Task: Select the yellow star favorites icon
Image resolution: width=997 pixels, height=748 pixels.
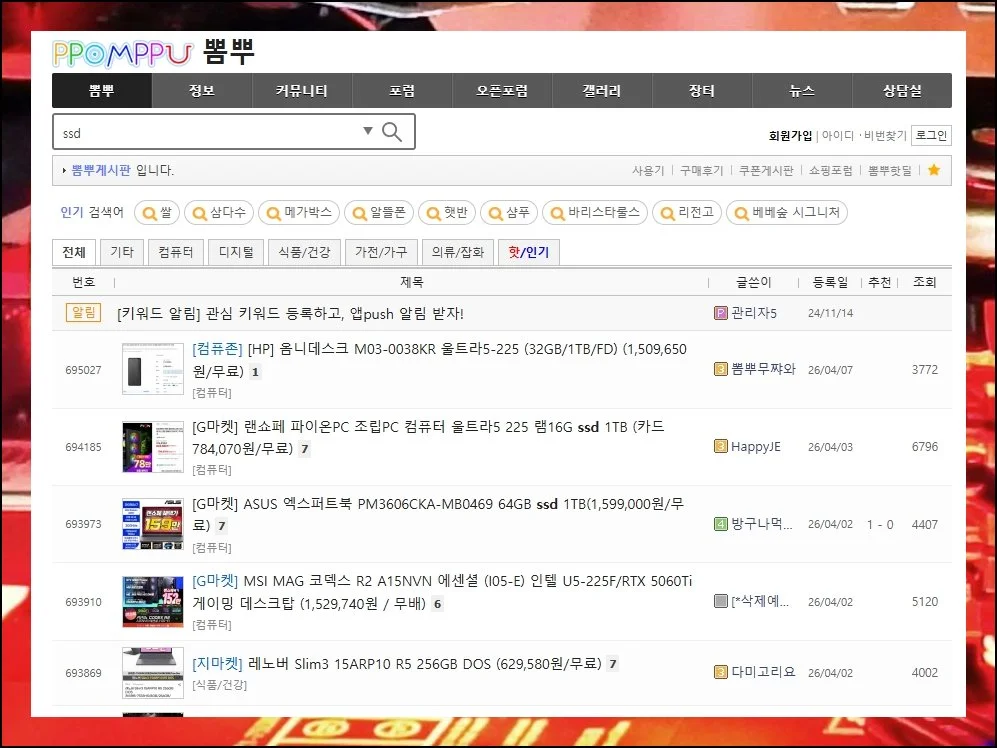Action: pyautogui.click(x=936, y=170)
